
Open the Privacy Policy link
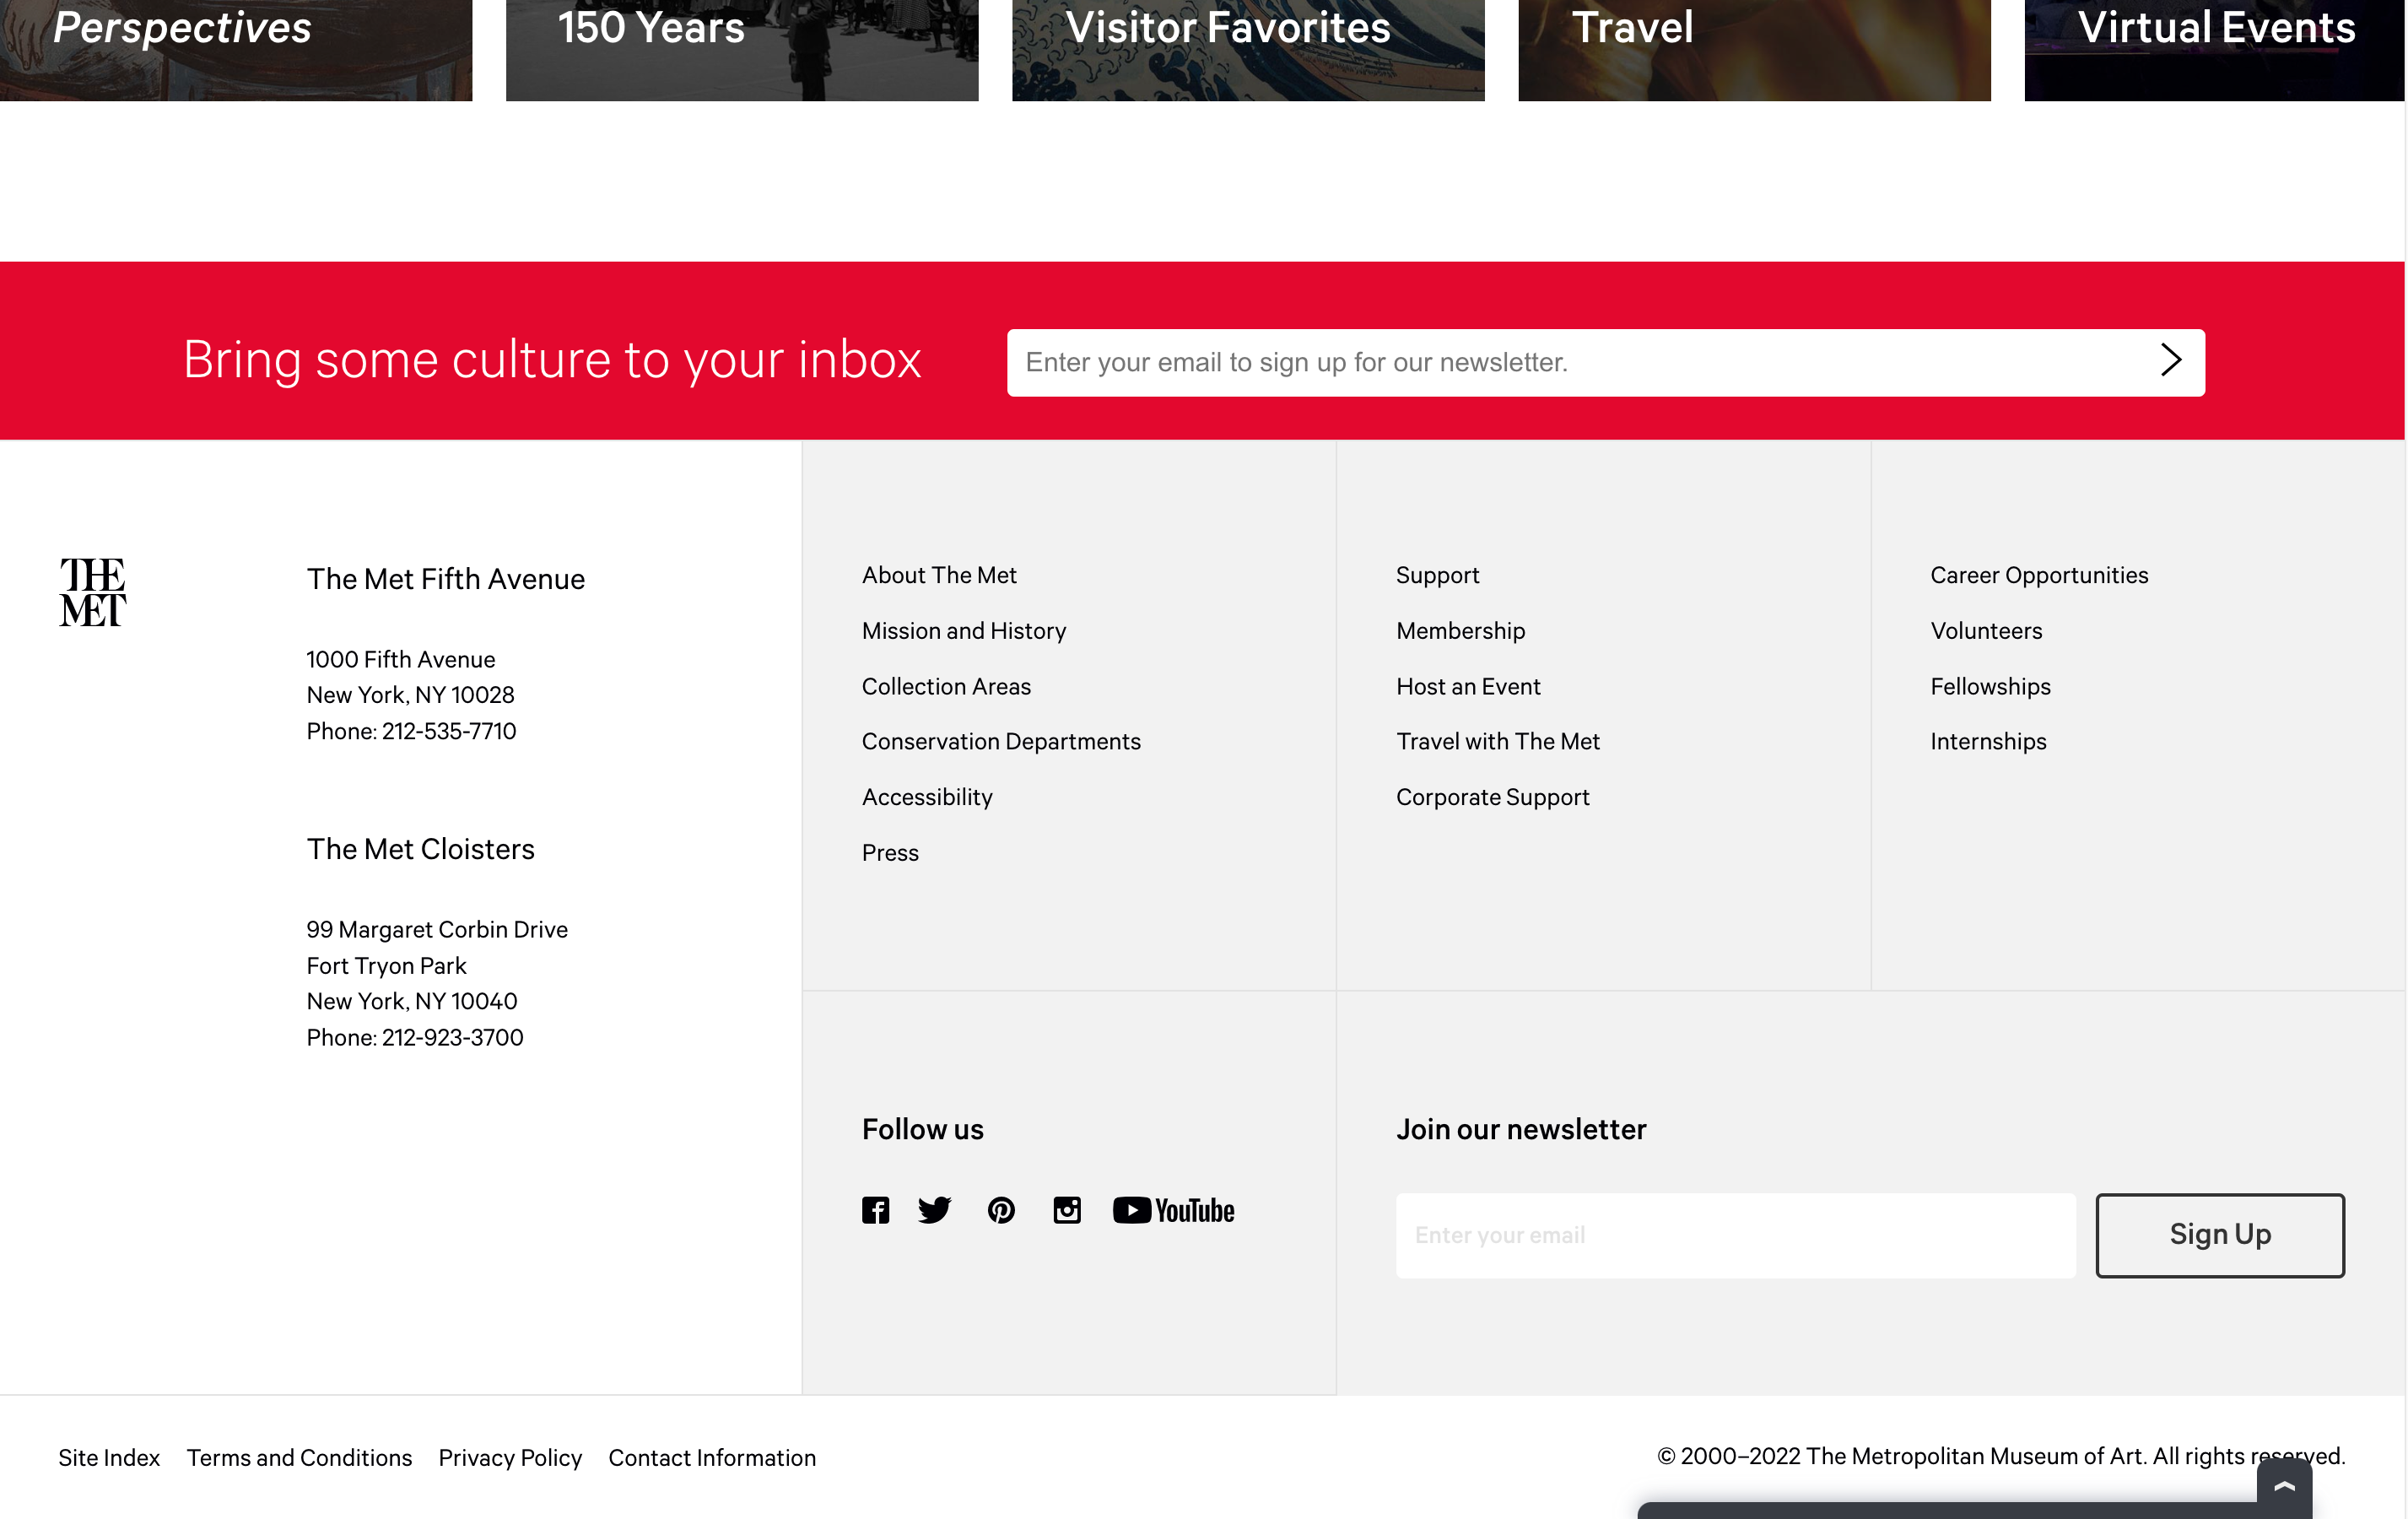point(510,1458)
